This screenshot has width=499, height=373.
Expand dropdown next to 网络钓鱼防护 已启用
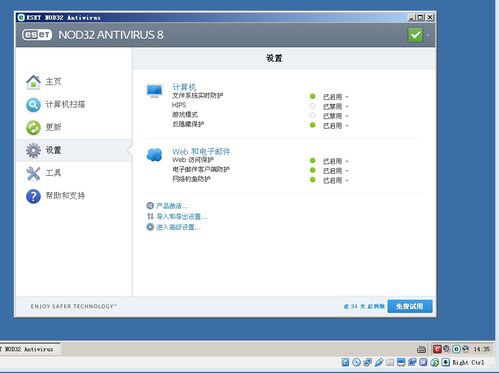click(347, 180)
